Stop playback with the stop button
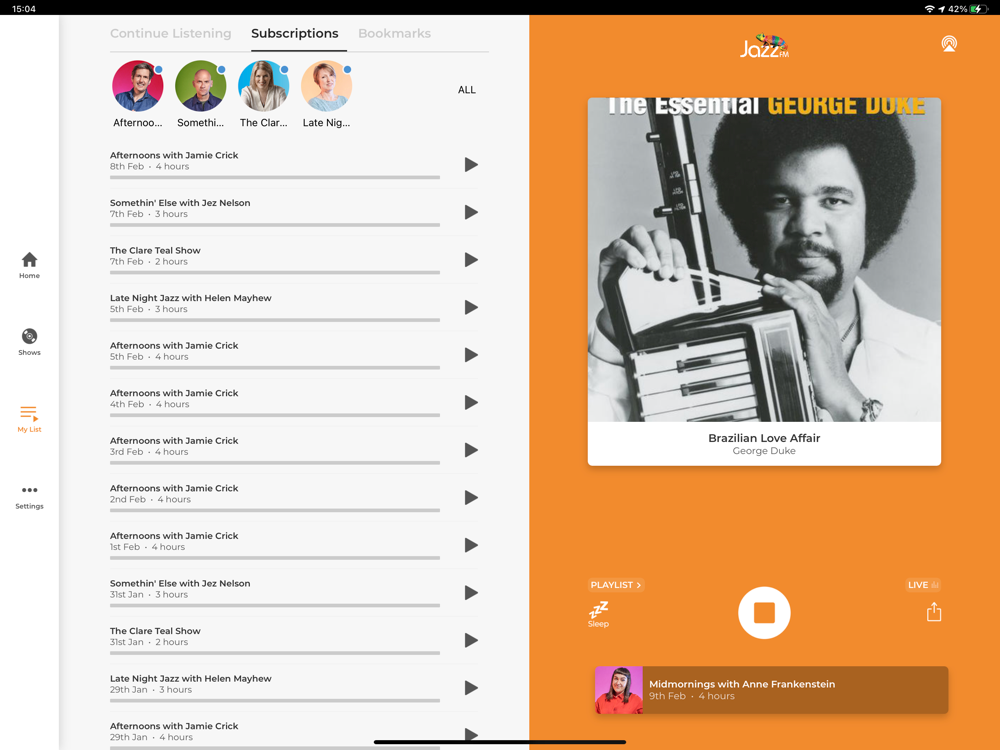The height and width of the screenshot is (750, 1000). click(764, 613)
